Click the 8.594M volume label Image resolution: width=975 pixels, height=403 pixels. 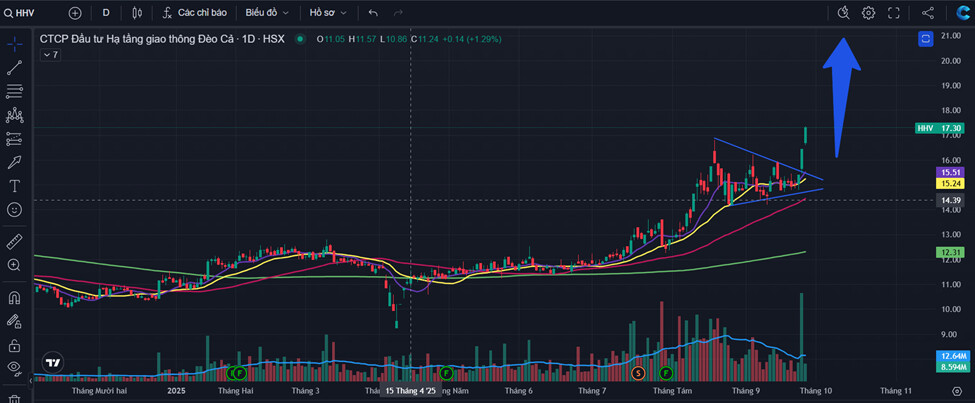click(951, 367)
